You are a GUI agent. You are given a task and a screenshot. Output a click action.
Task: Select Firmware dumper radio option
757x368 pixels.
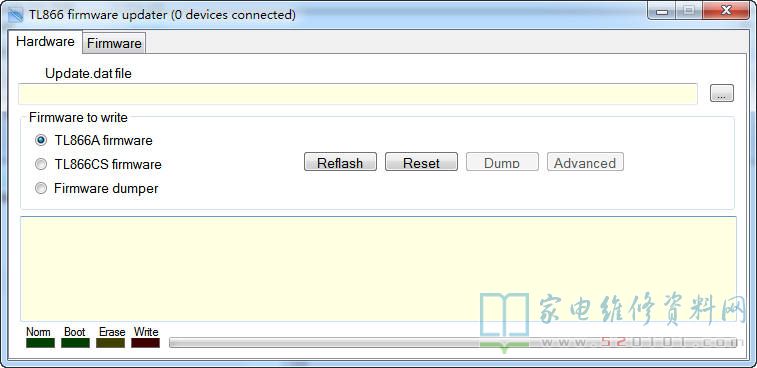pos(97,188)
